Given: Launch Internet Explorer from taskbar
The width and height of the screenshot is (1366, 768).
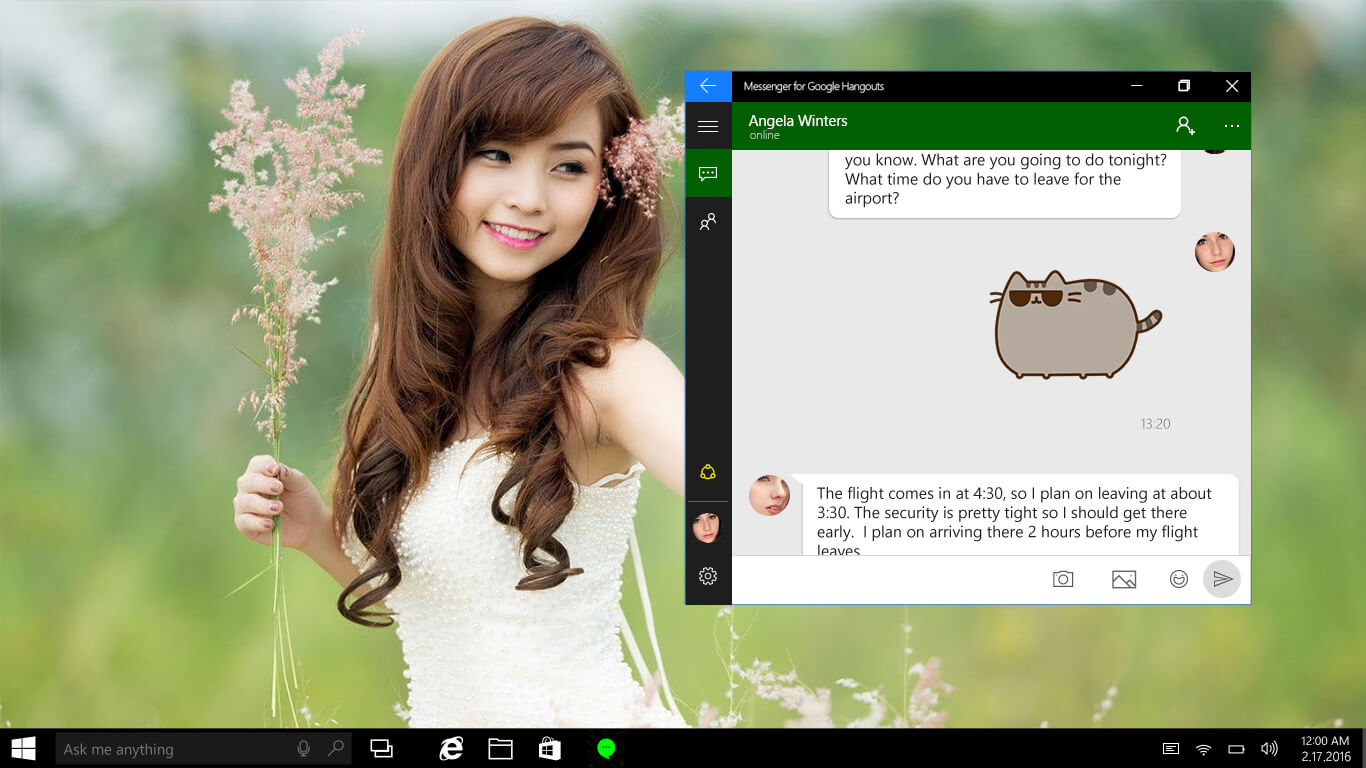Looking at the screenshot, I should tap(452, 748).
